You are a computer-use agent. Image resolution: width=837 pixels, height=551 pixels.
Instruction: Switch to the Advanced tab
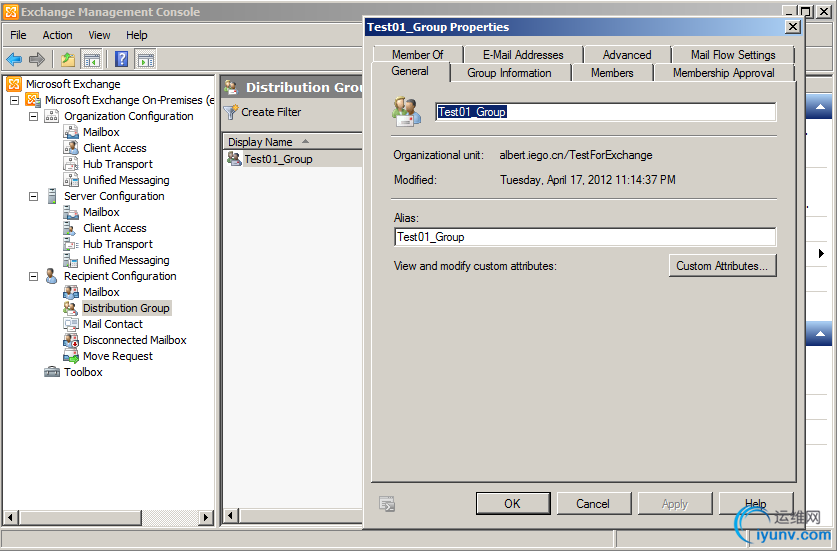(x=627, y=54)
